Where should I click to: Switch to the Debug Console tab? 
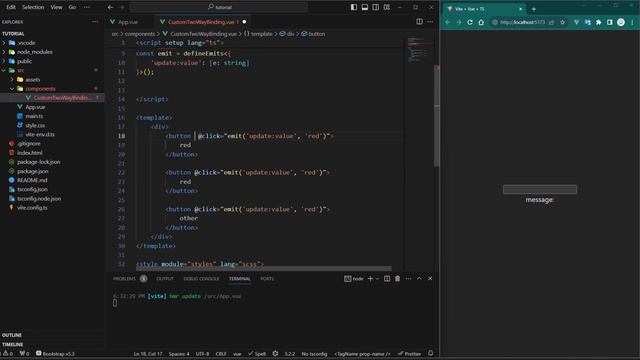tap(201, 278)
